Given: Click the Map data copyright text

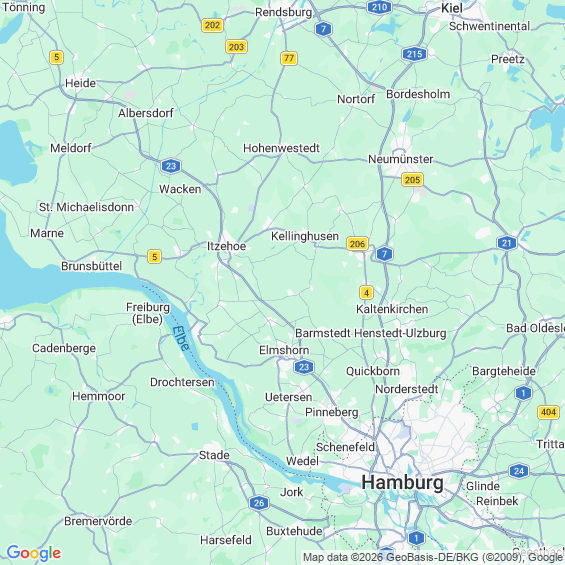Looking at the screenshot, I should coord(433,557).
